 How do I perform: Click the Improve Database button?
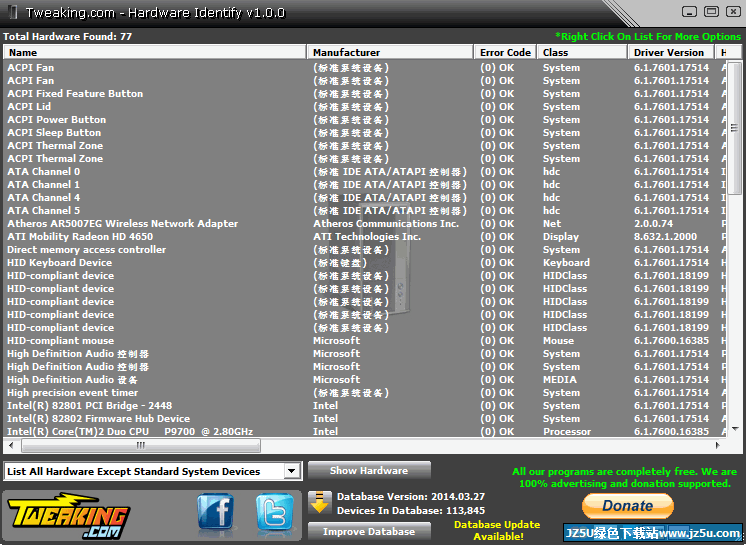tap(369, 532)
